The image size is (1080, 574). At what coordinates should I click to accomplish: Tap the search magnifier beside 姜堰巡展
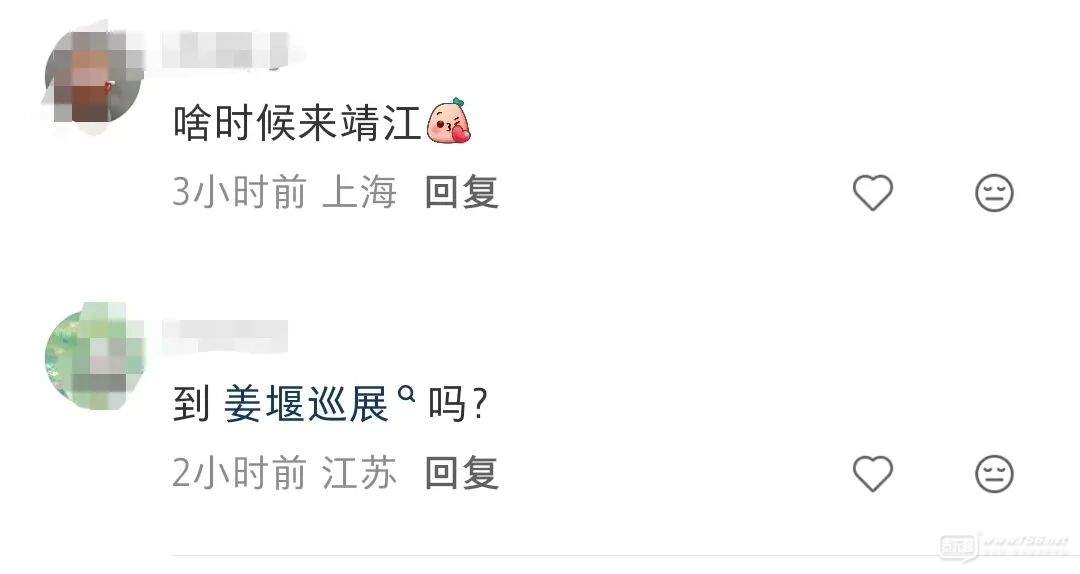407,394
